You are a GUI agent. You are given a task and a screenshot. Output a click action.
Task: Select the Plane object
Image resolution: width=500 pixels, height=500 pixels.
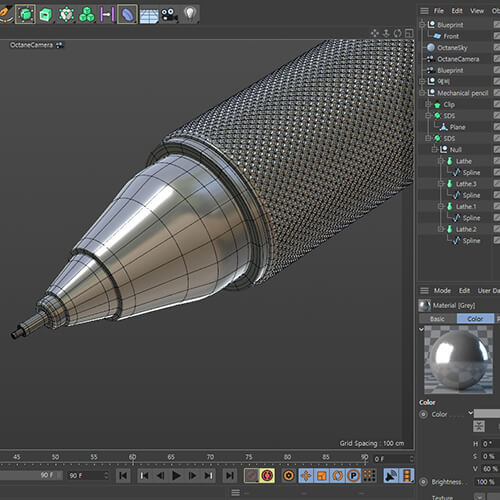click(x=457, y=127)
